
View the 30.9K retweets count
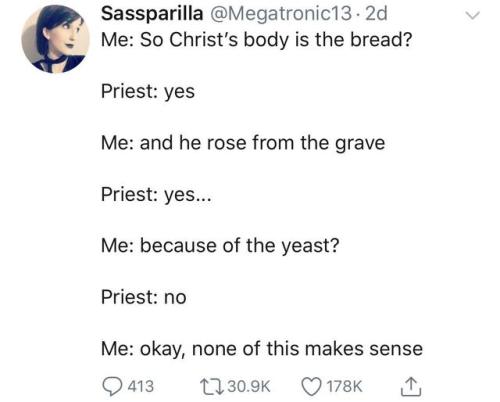coord(249,387)
